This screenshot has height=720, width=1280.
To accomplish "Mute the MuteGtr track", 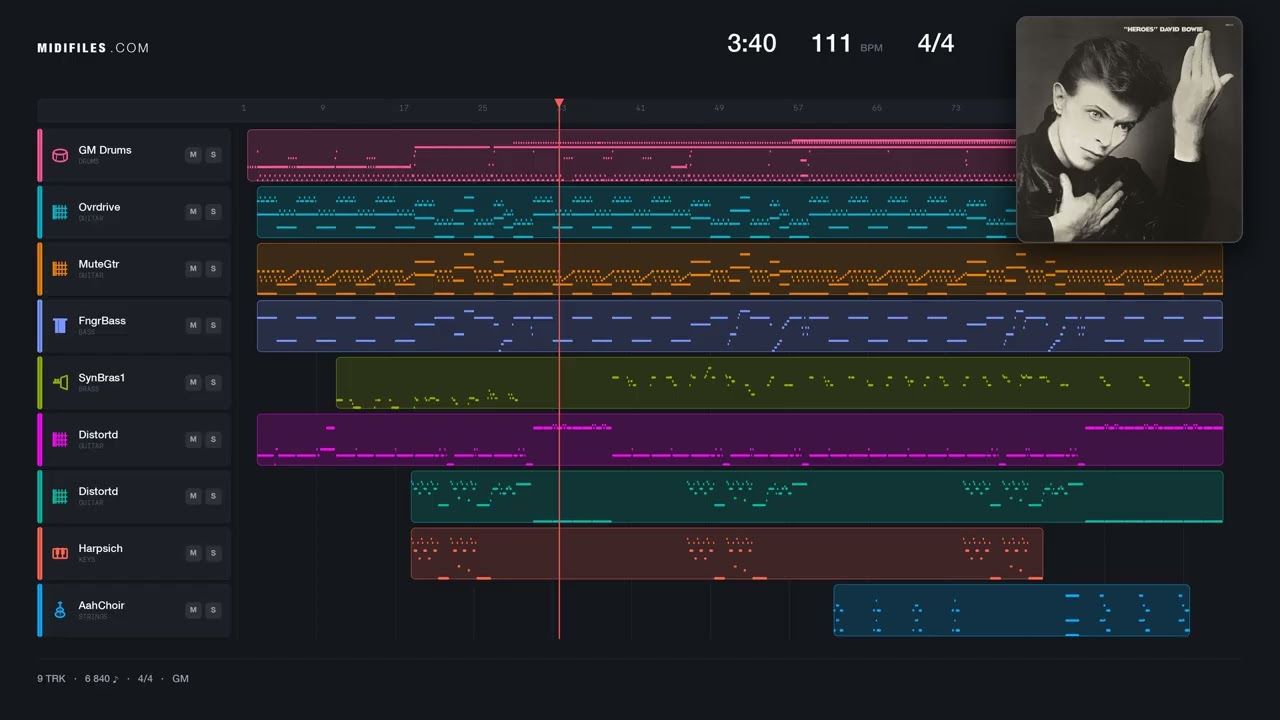I will click(193, 269).
